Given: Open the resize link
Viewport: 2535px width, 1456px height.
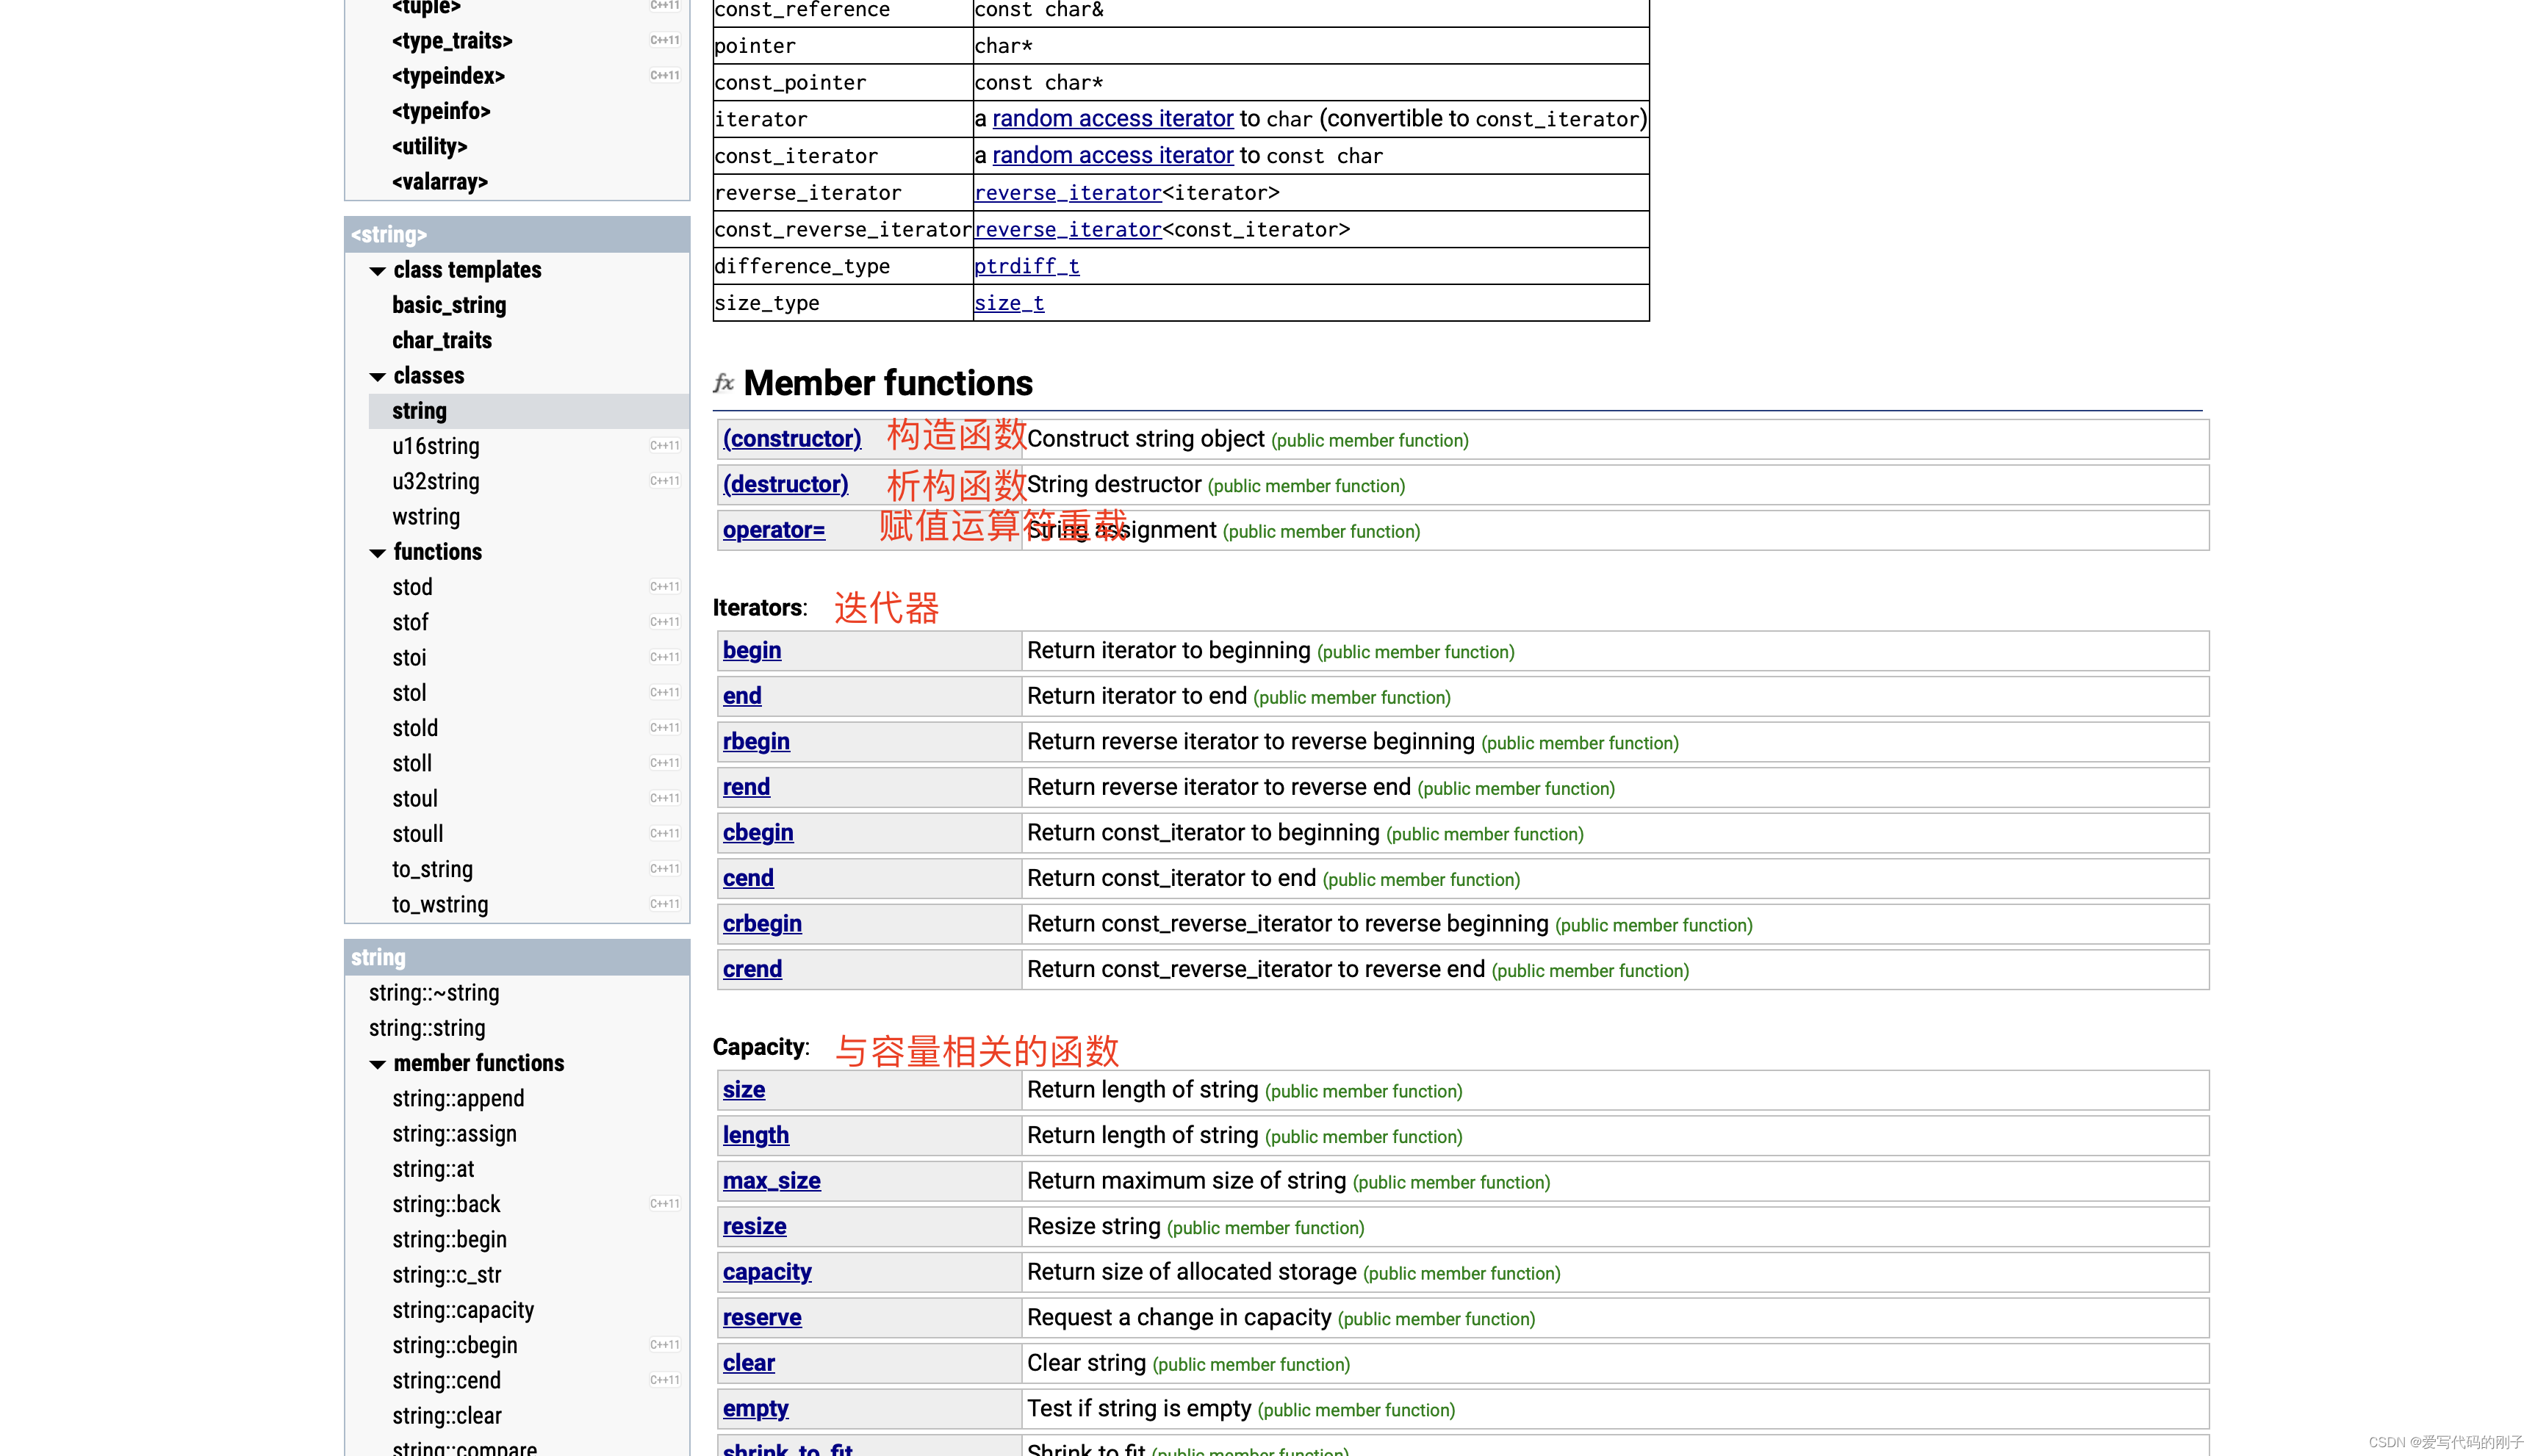Looking at the screenshot, I should click(754, 1227).
